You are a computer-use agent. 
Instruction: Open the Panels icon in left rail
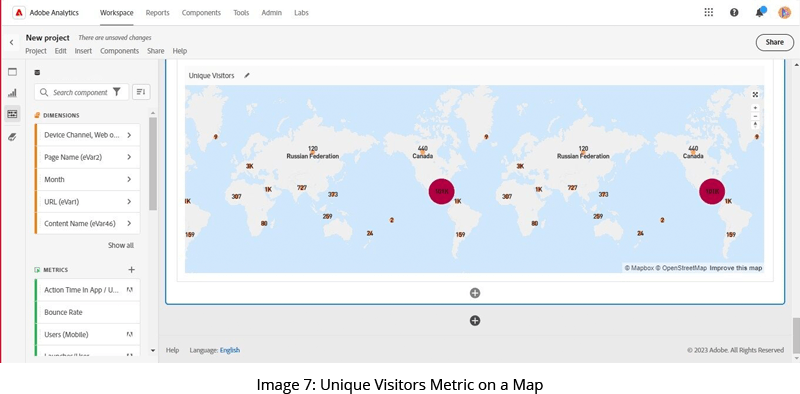click(12, 72)
